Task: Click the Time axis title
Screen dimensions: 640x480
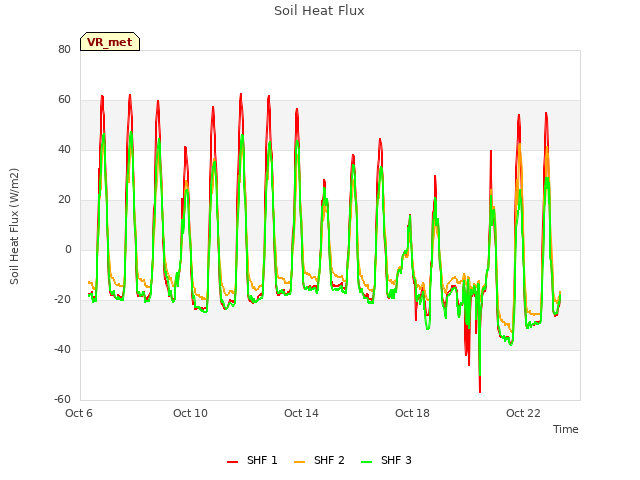Action: click(566, 429)
